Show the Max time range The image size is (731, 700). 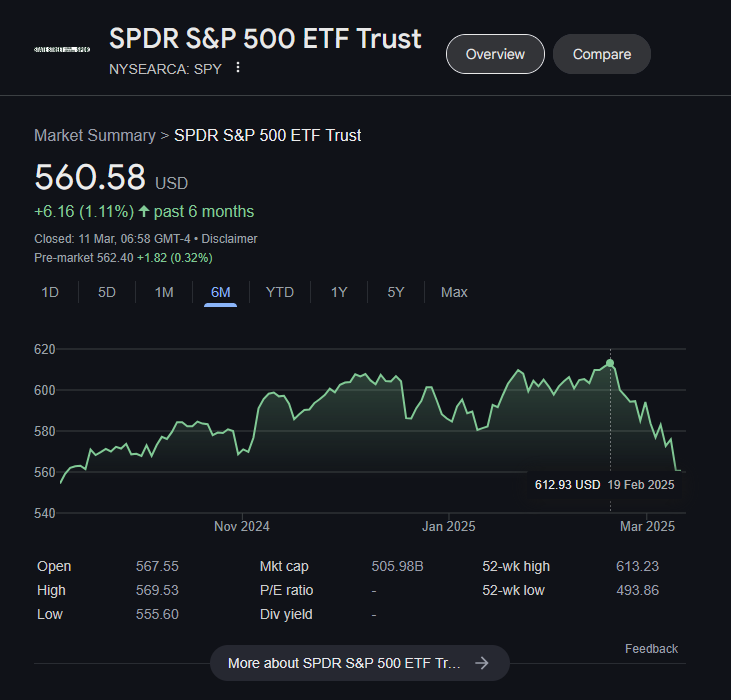pos(454,292)
